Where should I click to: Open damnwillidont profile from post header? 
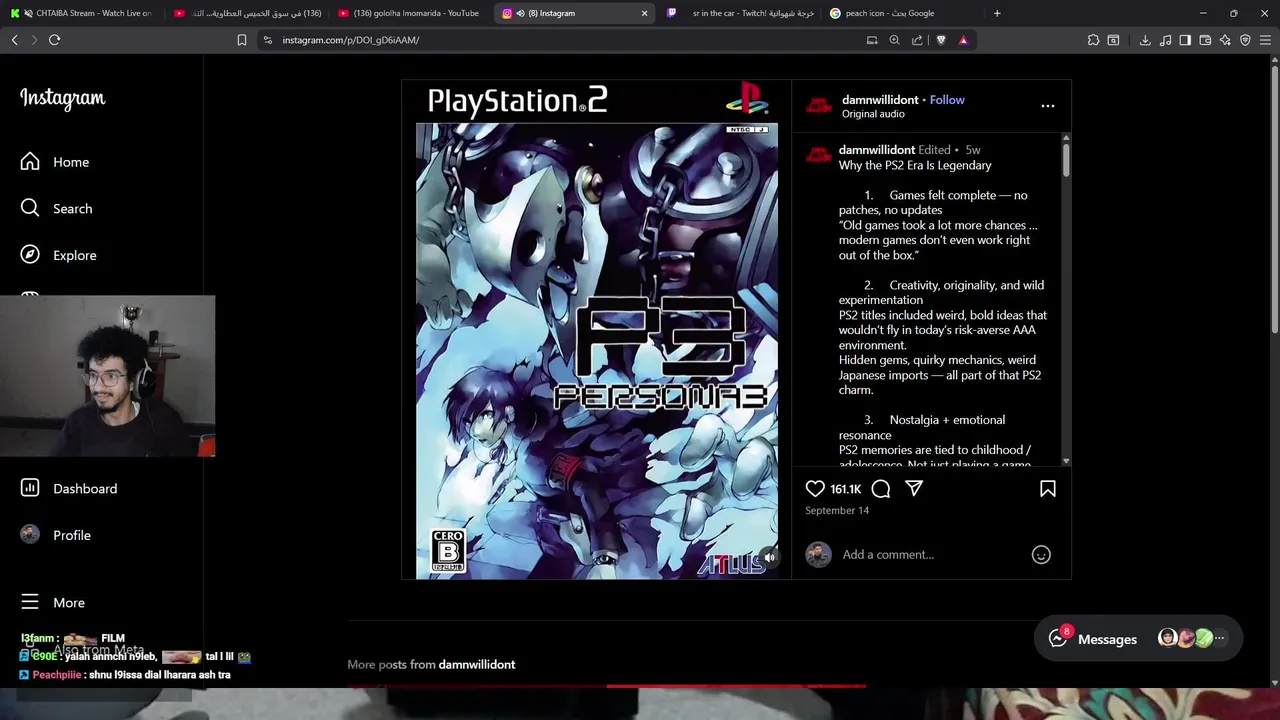click(880, 100)
